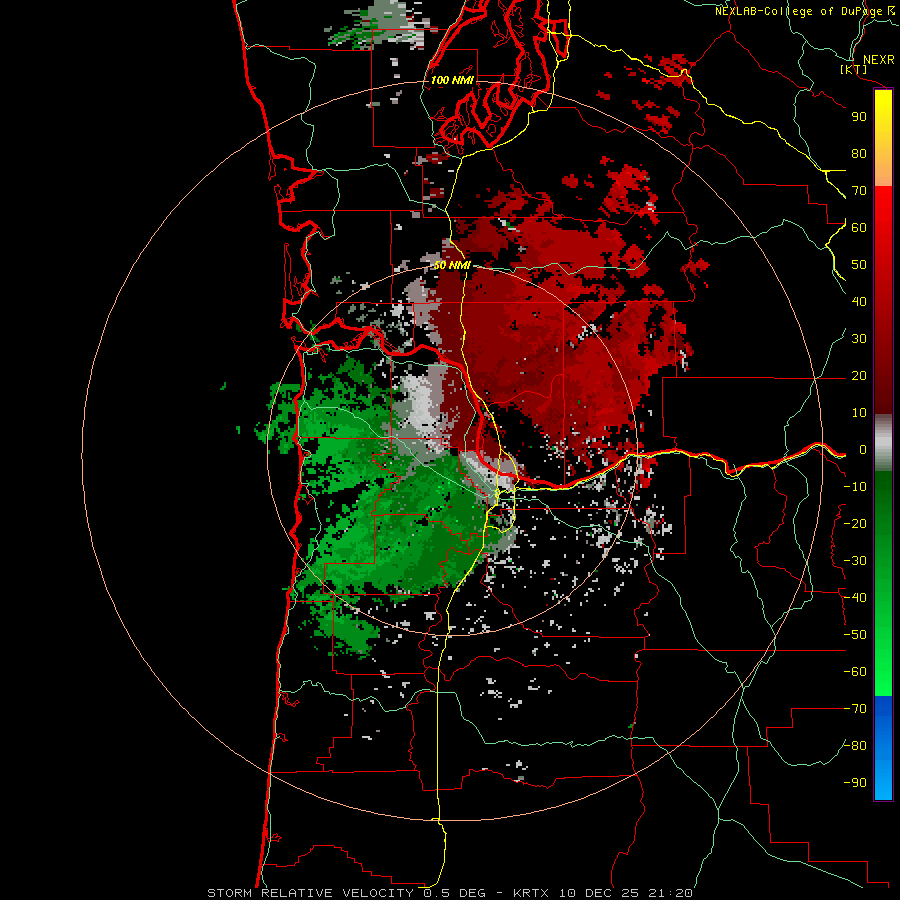Click the 30 value on velocity scale

pyautogui.click(x=859, y=339)
